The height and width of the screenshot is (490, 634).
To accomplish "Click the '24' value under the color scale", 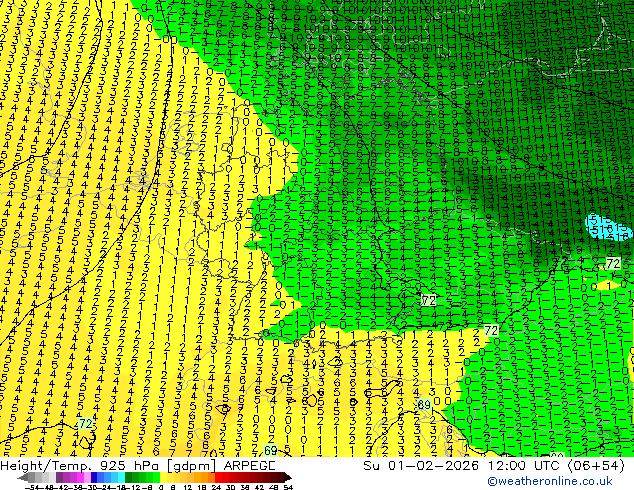I will coord(216,487).
